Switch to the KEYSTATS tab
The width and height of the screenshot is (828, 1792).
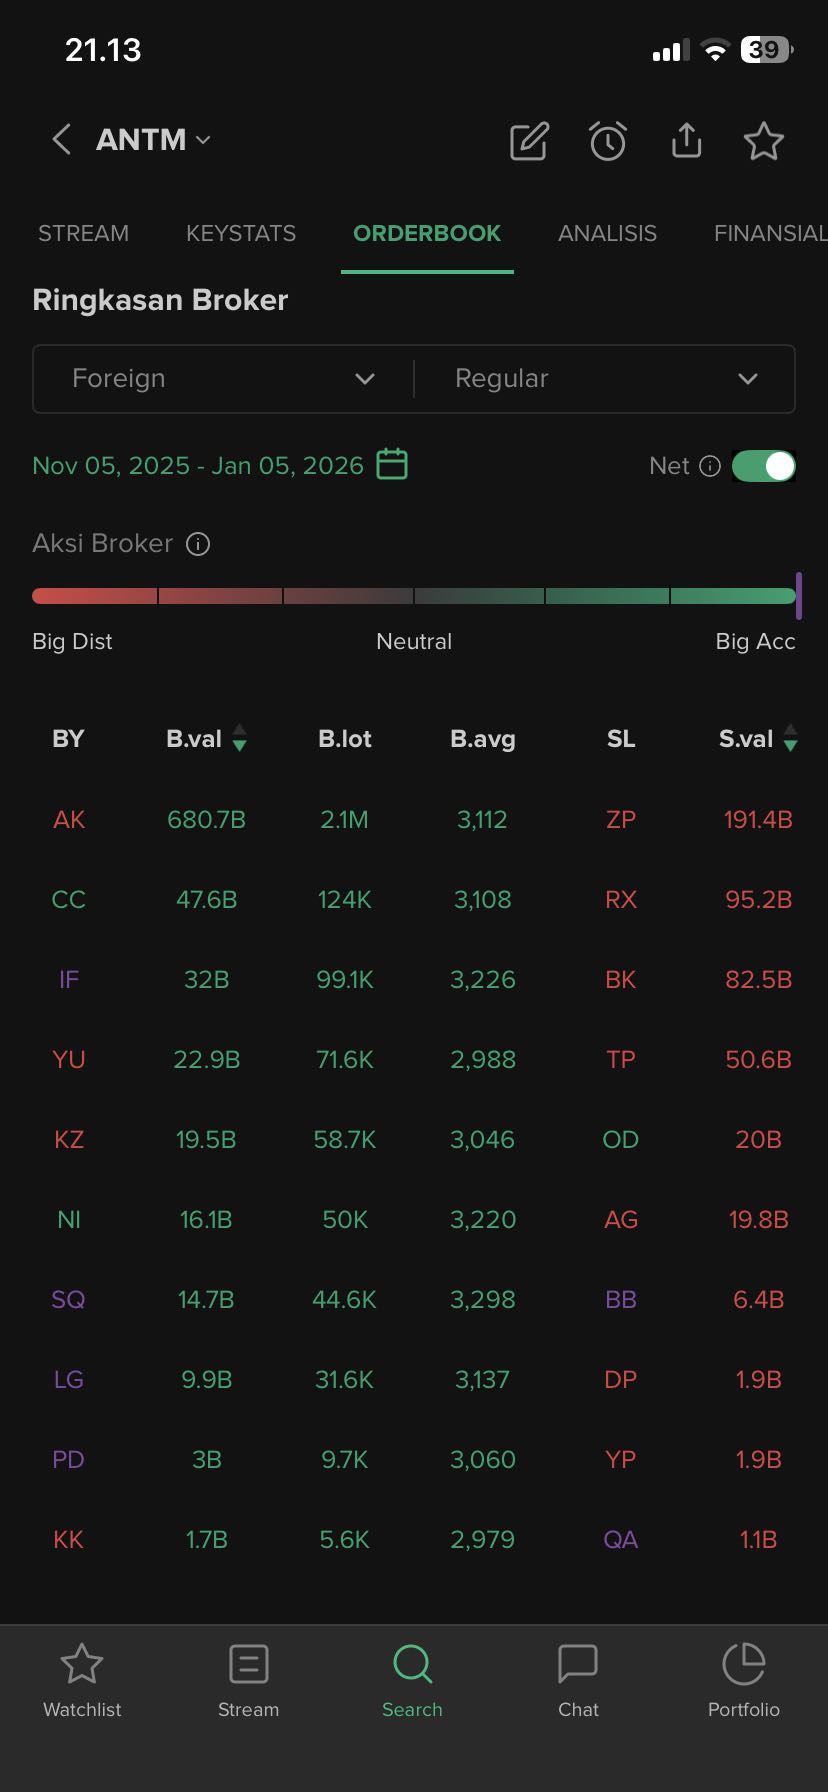coord(241,233)
